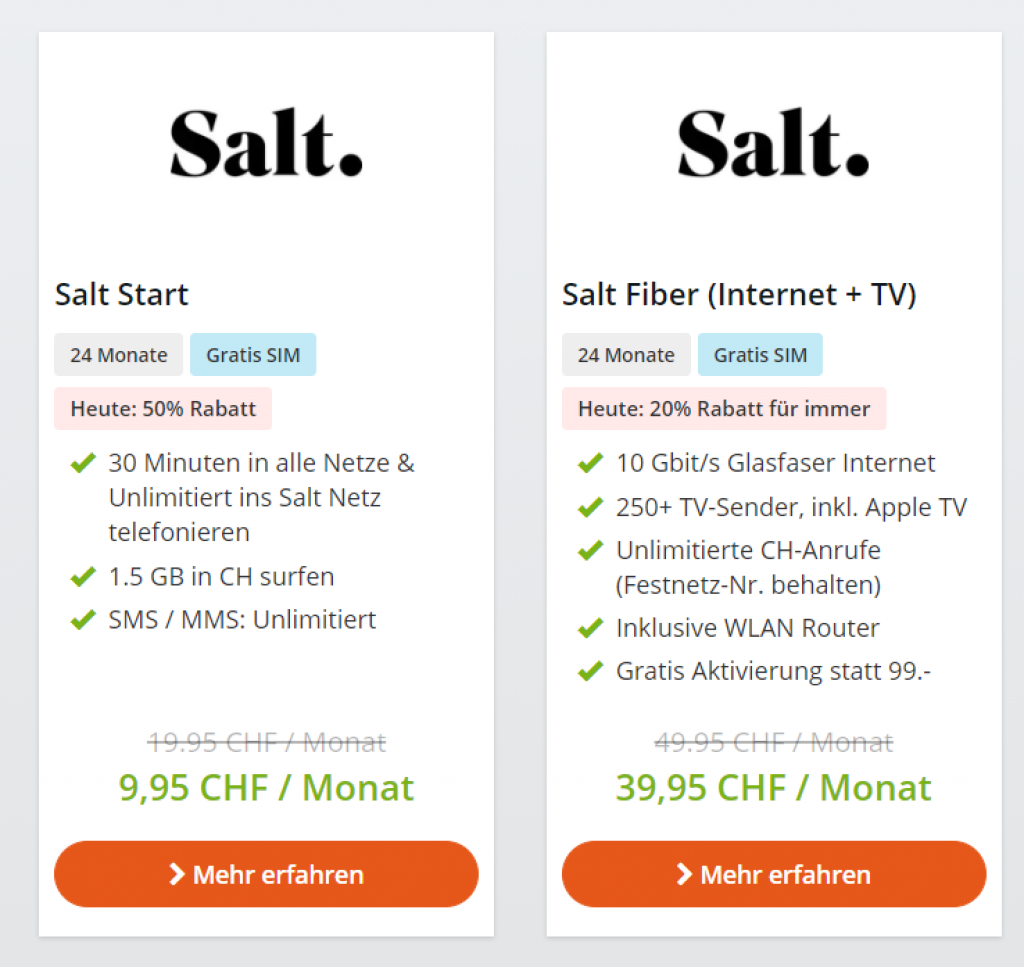
Task: Select the 24 Monate tag on Salt Start
Action: click(118, 355)
